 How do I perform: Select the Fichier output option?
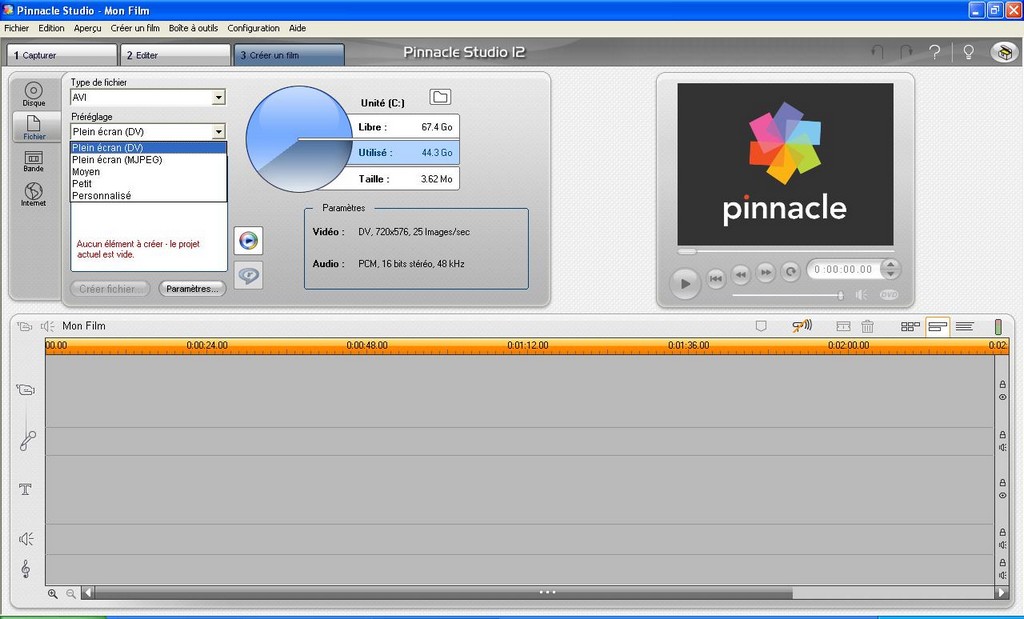point(34,127)
